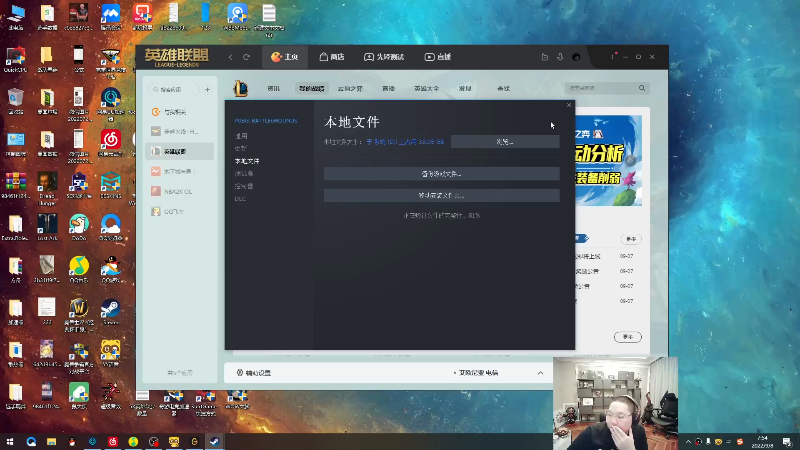
Task: Open the World of Warcraft desktop shortcut
Action: pyautogui.click(x=79, y=315)
